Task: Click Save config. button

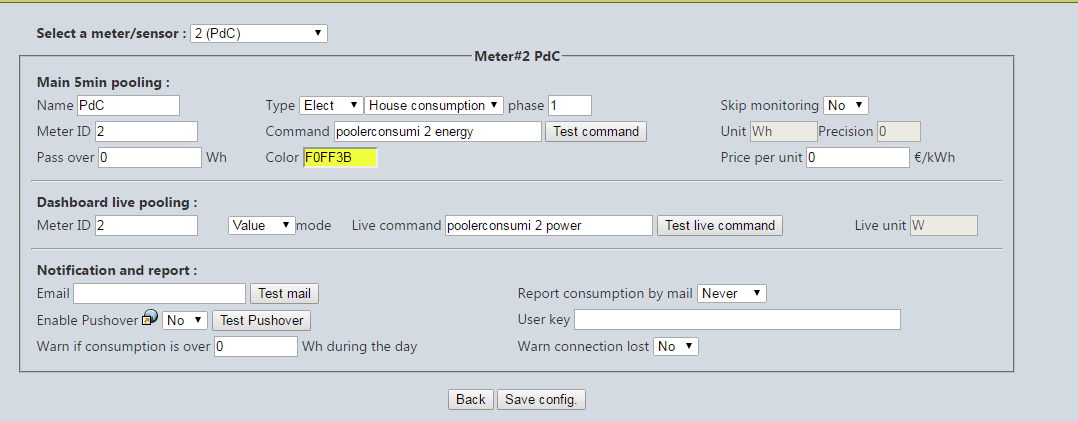Action: [541, 399]
